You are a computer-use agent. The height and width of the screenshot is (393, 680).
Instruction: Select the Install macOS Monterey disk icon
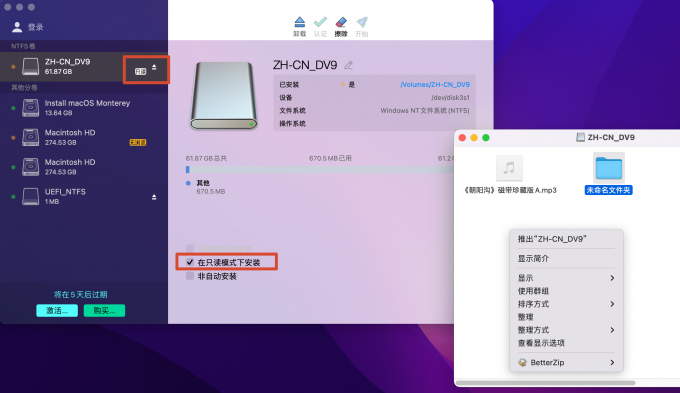pos(30,108)
